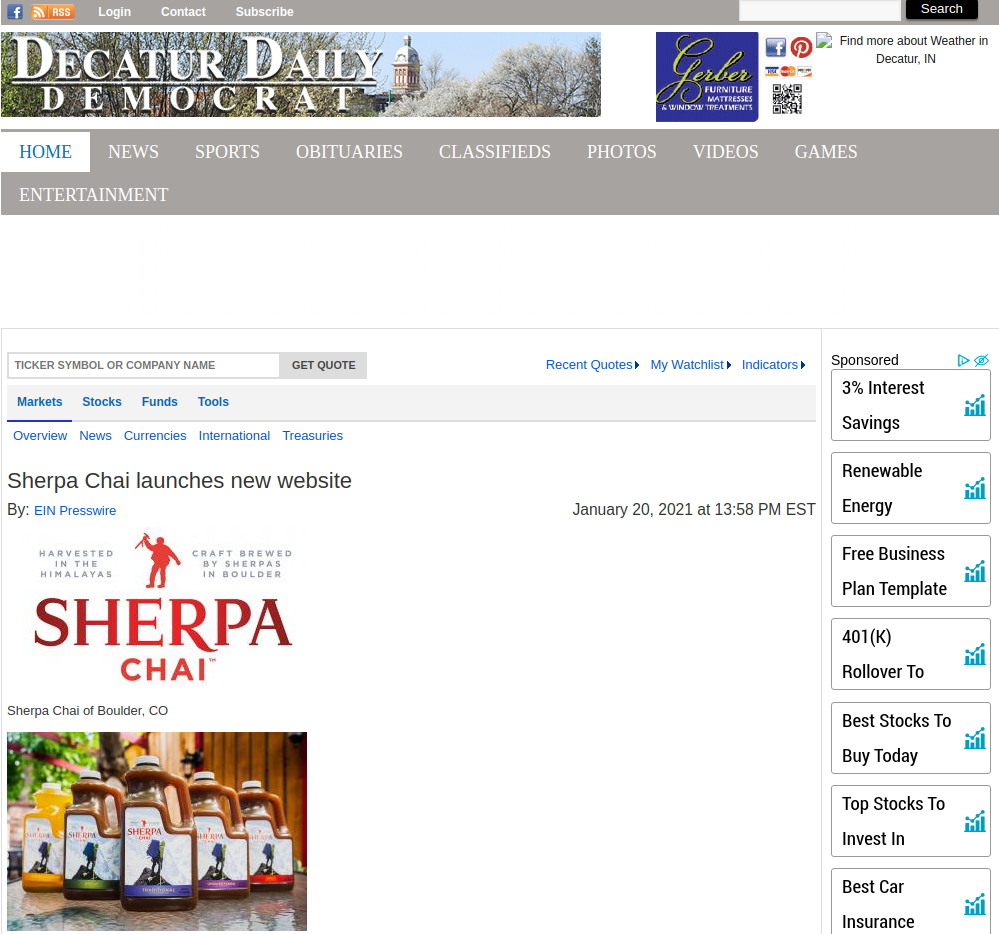Click the Sherpa Chai bottles photo
This screenshot has width=999, height=934.
point(157,831)
